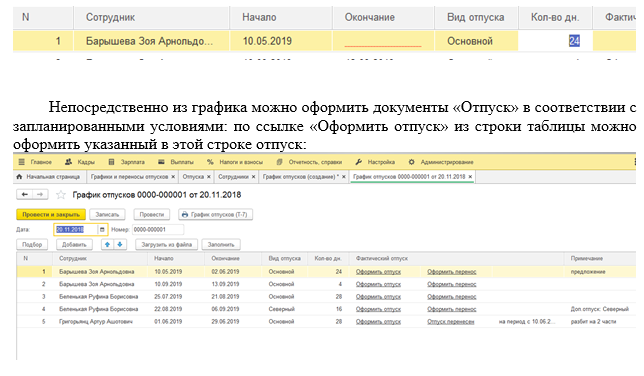Click the Зарплата calculator icon
This screenshot has height=376, width=644.
(111, 162)
